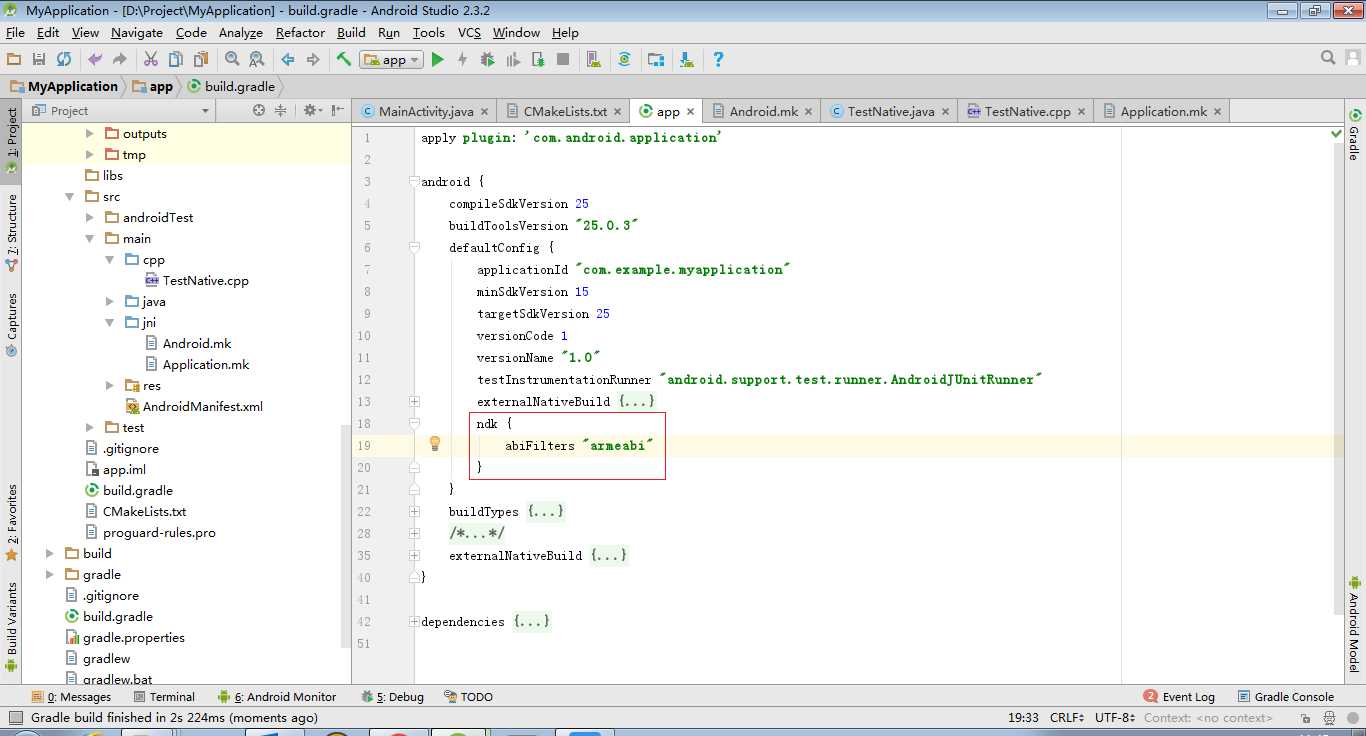Open the app run configuration dropdown

pyautogui.click(x=392, y=60)
